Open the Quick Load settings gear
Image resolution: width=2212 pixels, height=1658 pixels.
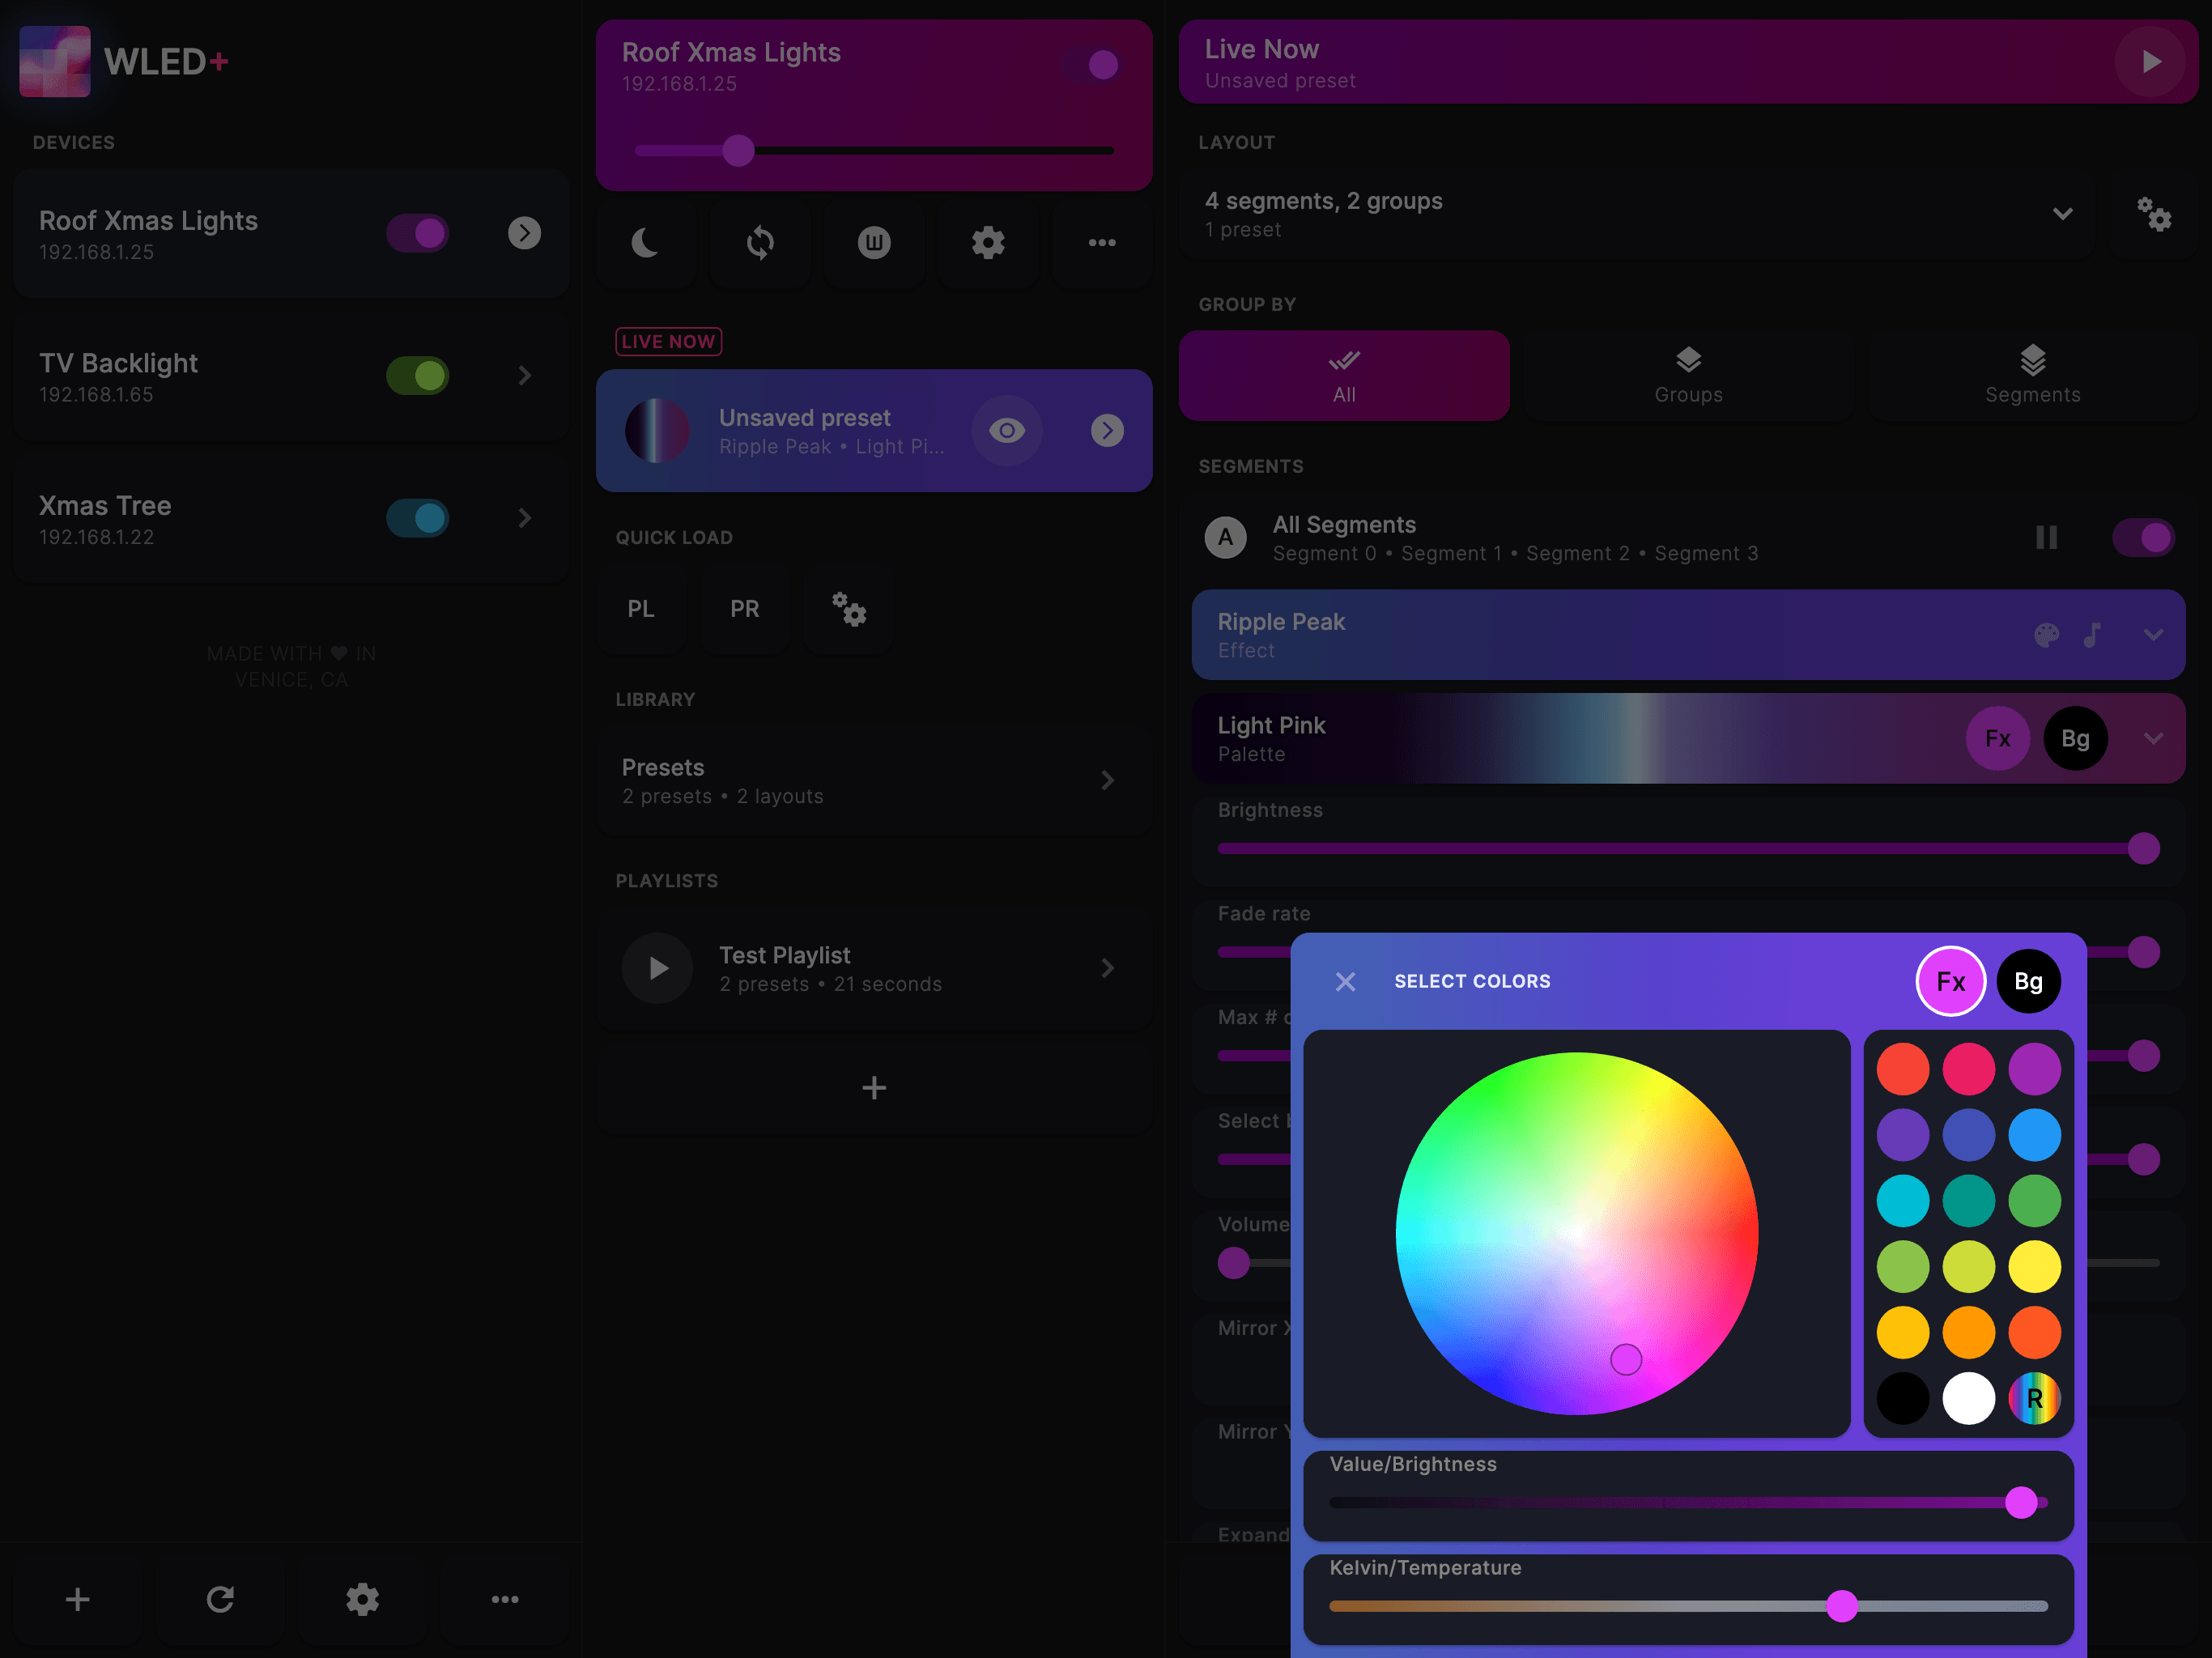point(848,609)
